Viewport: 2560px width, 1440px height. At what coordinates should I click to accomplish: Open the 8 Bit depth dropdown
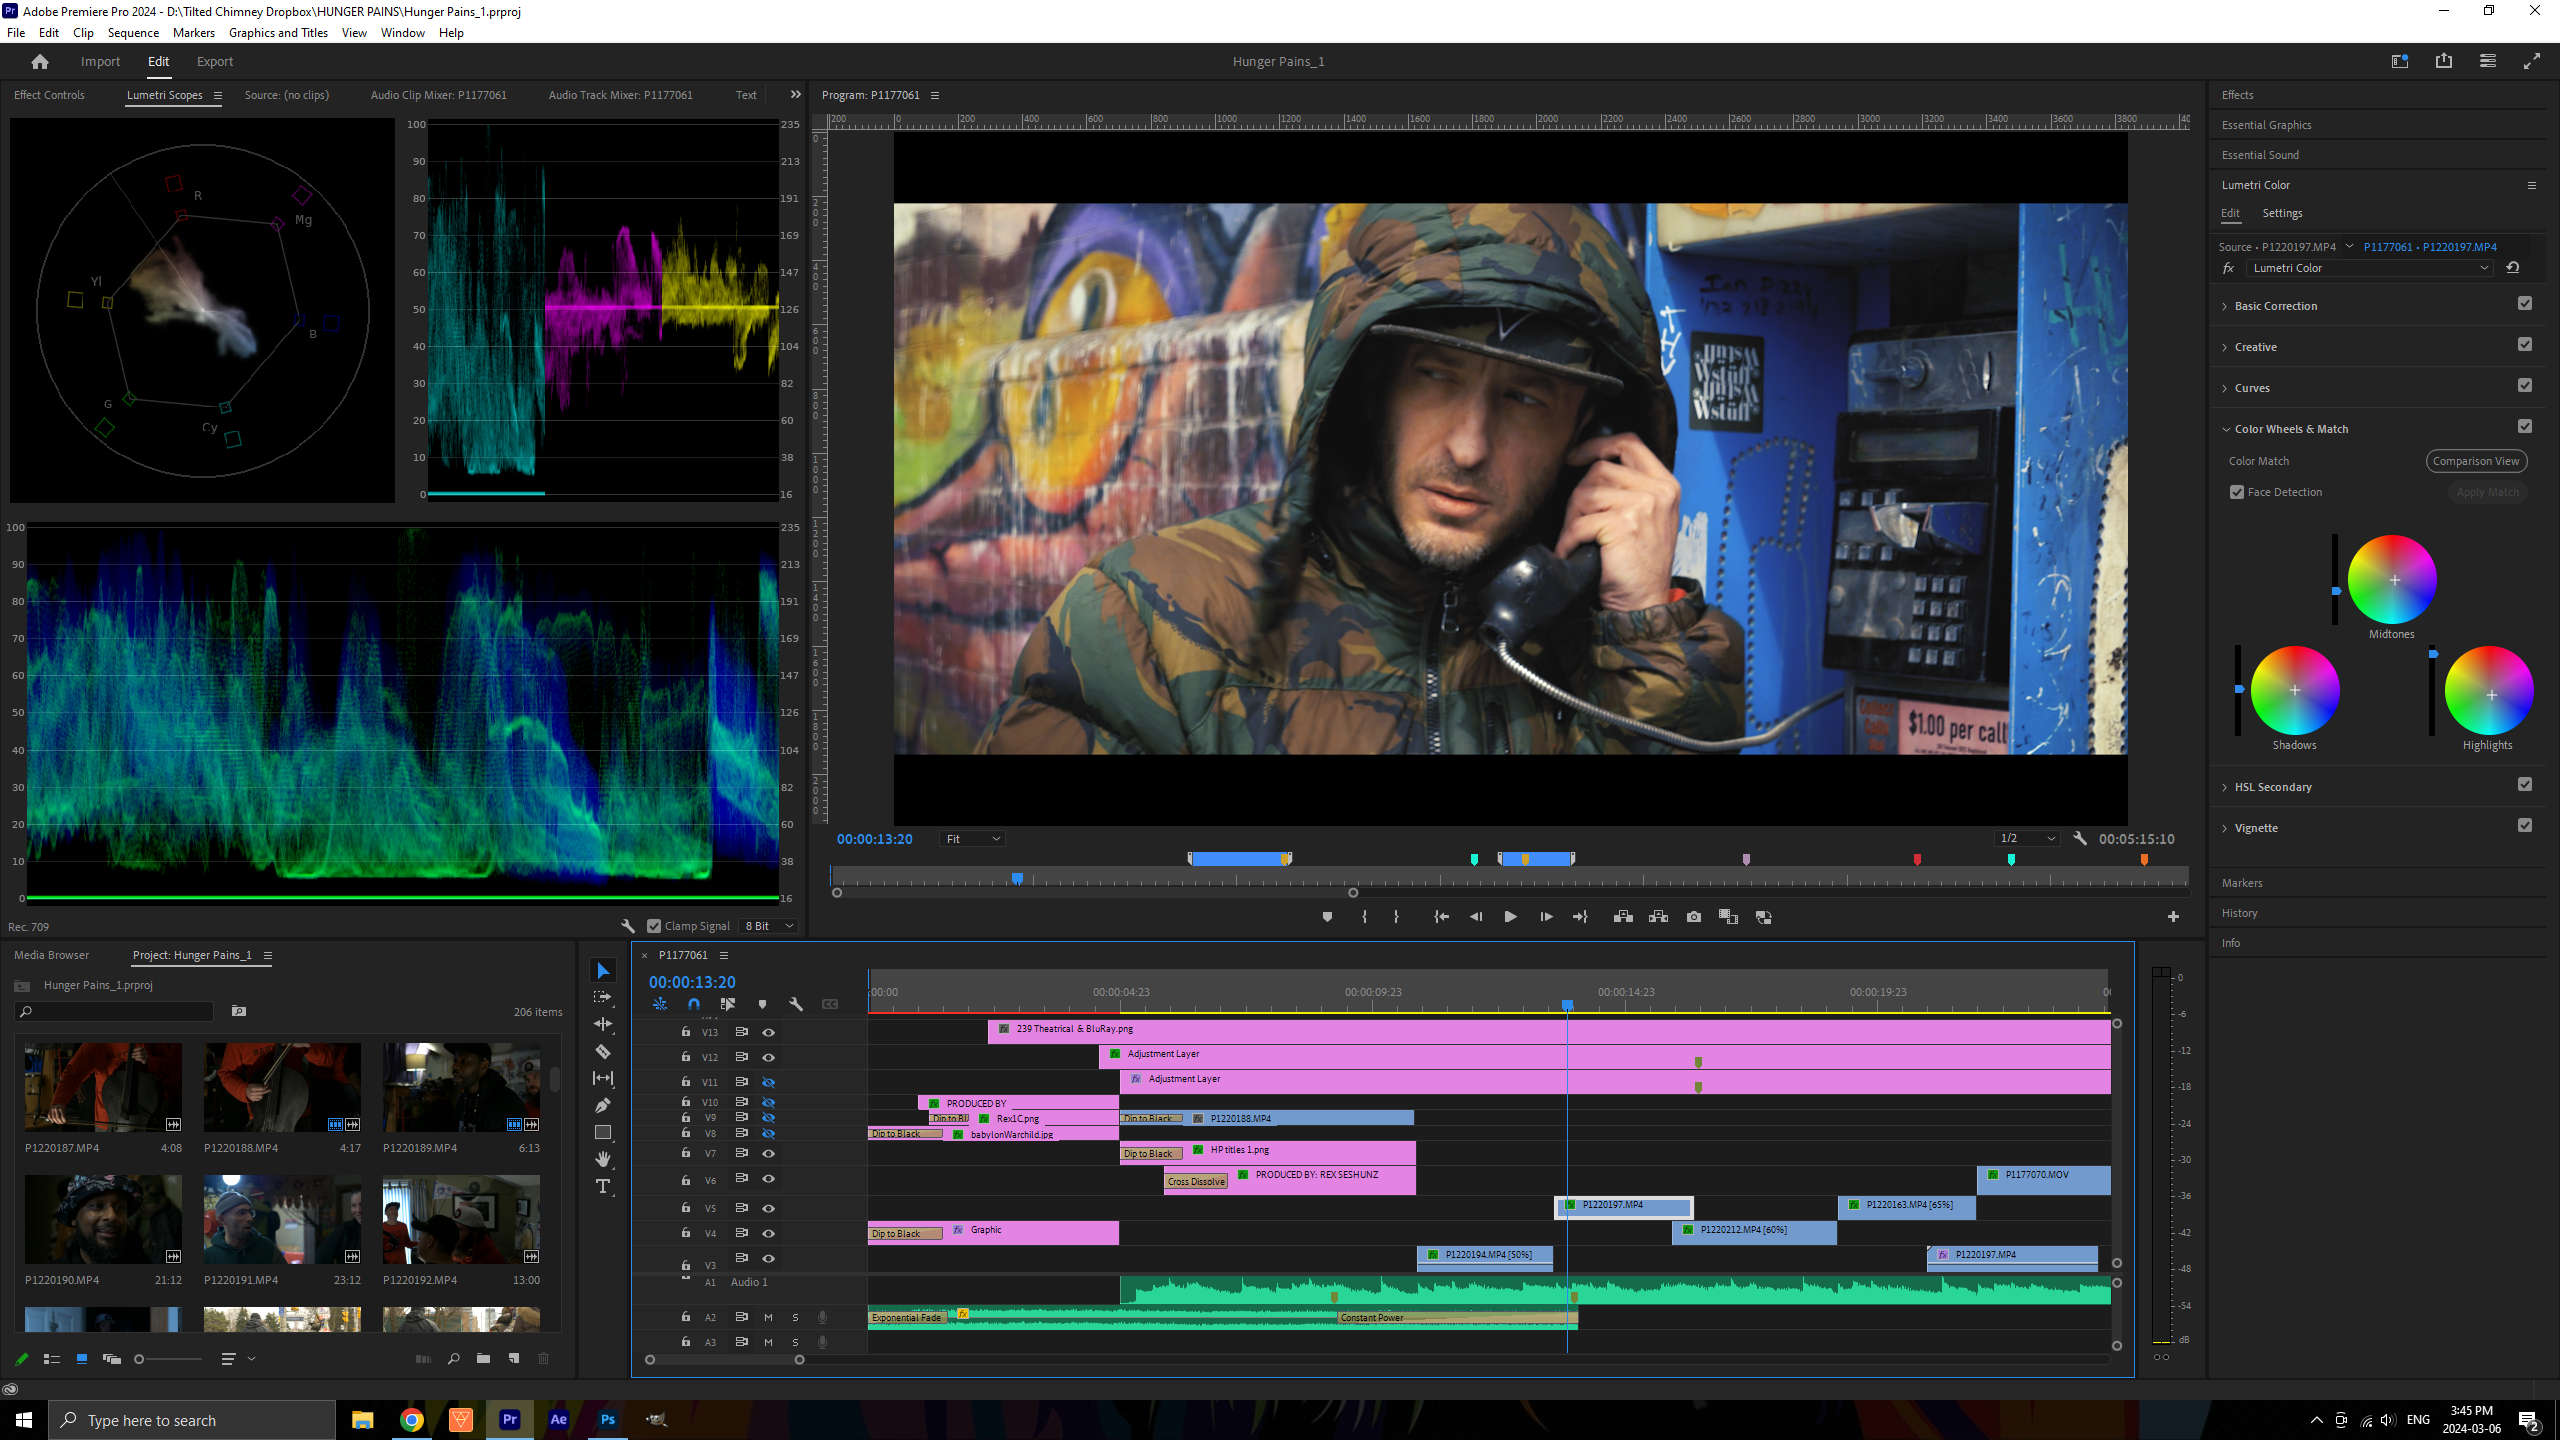coord(769,926)
